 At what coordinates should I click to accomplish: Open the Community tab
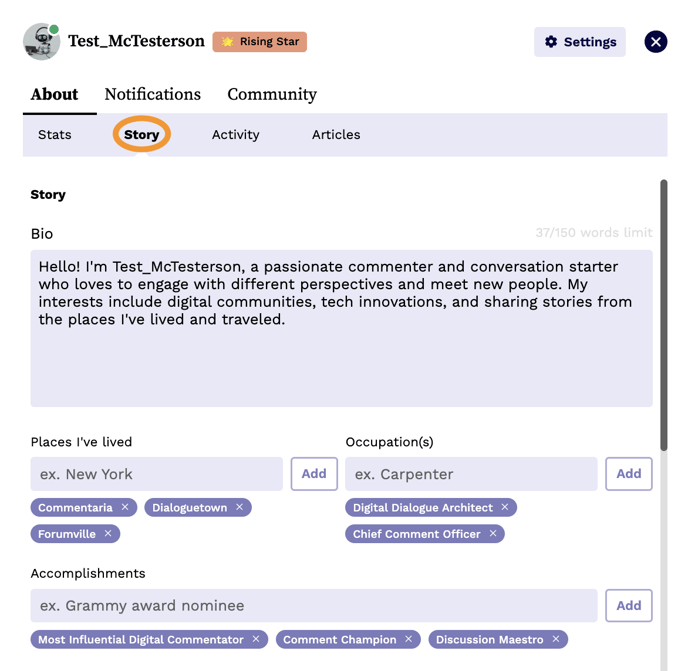pyautogui.click(x=272, y=95)
